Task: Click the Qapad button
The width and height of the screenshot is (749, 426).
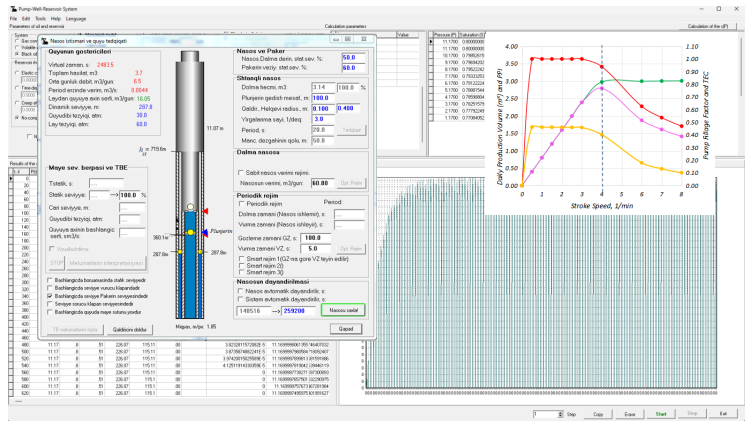Action: tap(346, 326)
